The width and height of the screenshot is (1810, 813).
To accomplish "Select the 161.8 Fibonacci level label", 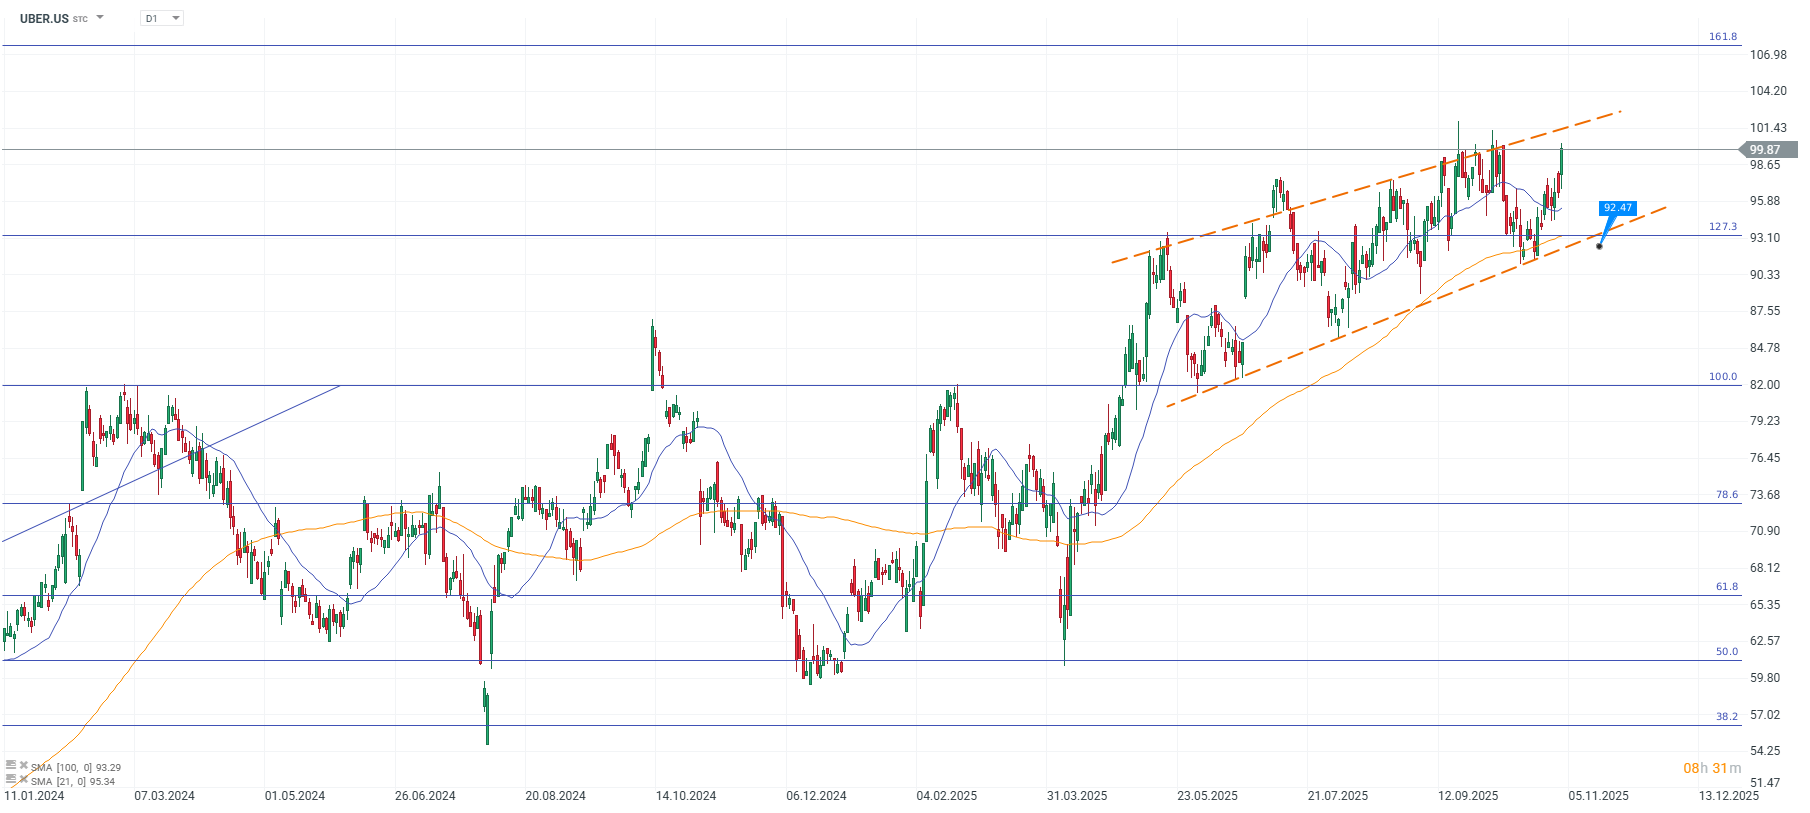I will 1723,37.
